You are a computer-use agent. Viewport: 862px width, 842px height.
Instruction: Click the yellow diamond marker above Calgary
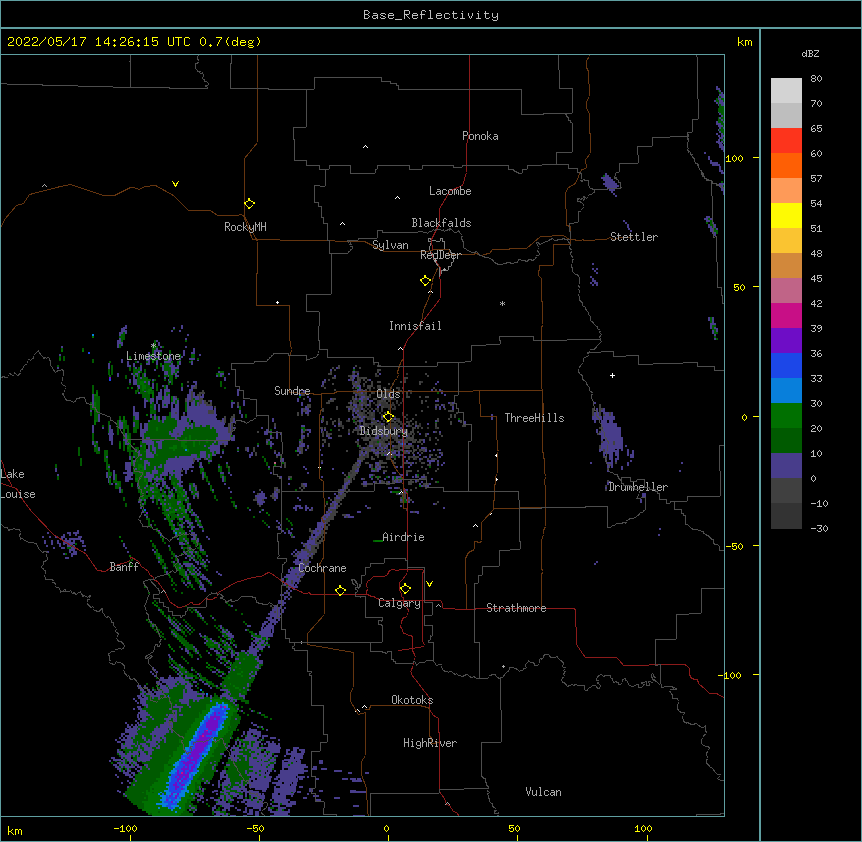[405, 589]
